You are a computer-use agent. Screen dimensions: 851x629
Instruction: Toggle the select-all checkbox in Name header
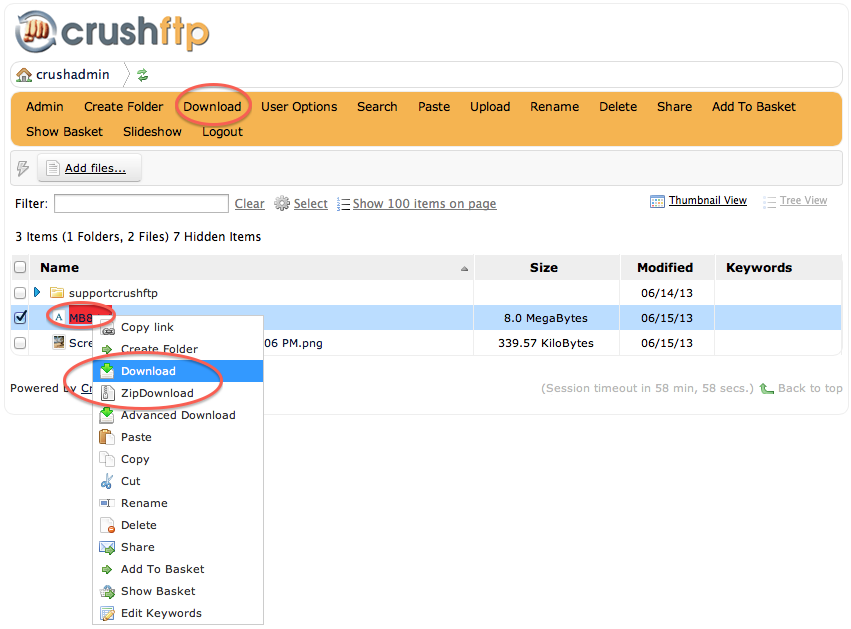(x=20, y=267)
